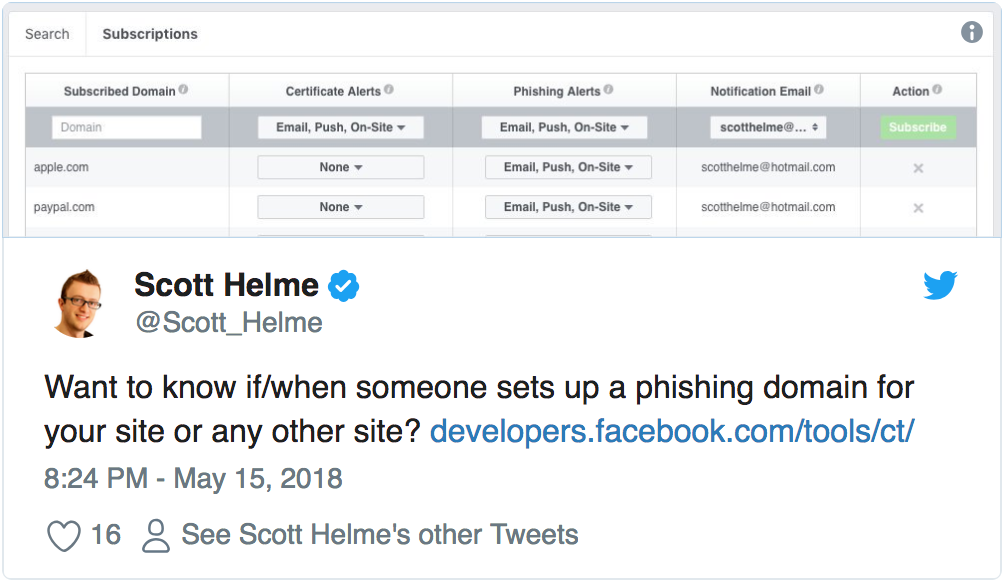Select the Subscriptions tab
The image size is (1004, 580).
150,34
